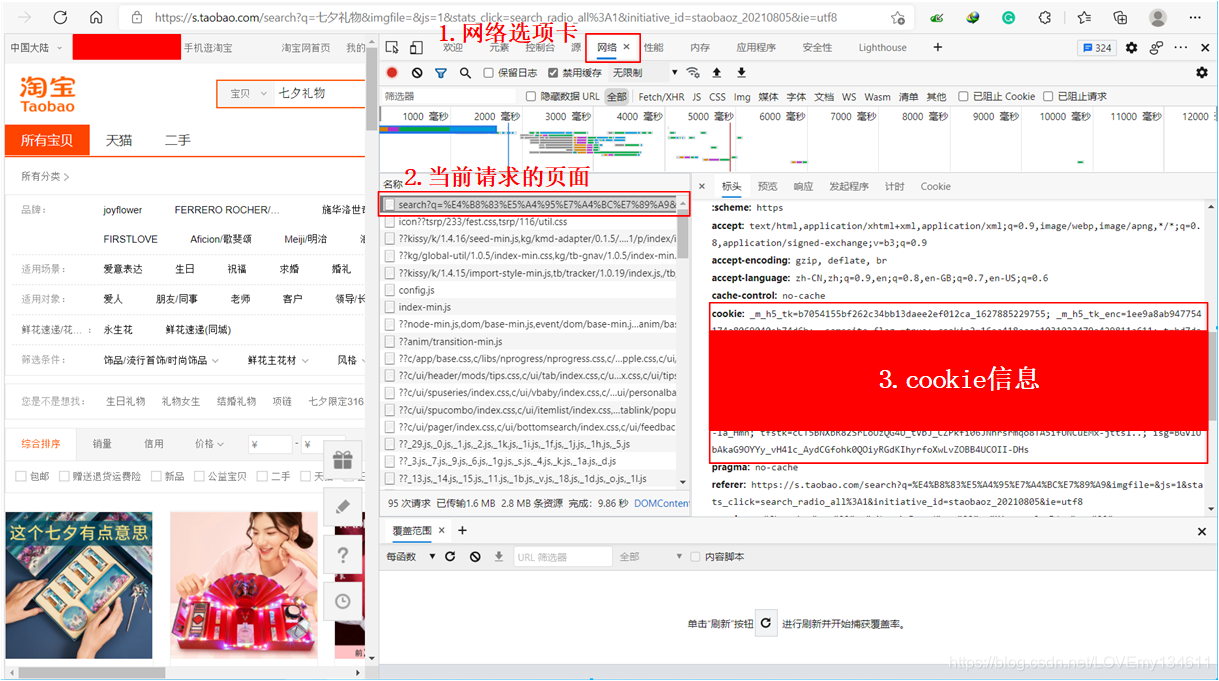The image size is (1219, 681).
Task: Click the browser forward arrow
Action: click(24, 17)
